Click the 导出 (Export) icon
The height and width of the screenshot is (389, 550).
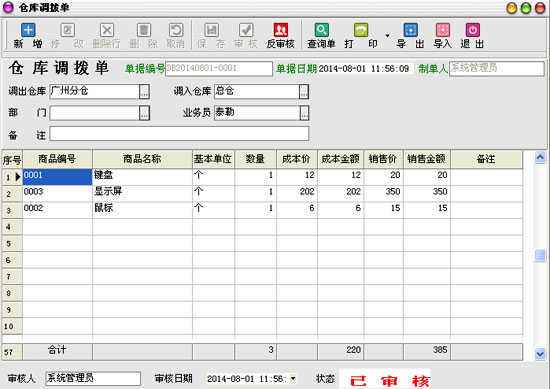click(410, 30)
